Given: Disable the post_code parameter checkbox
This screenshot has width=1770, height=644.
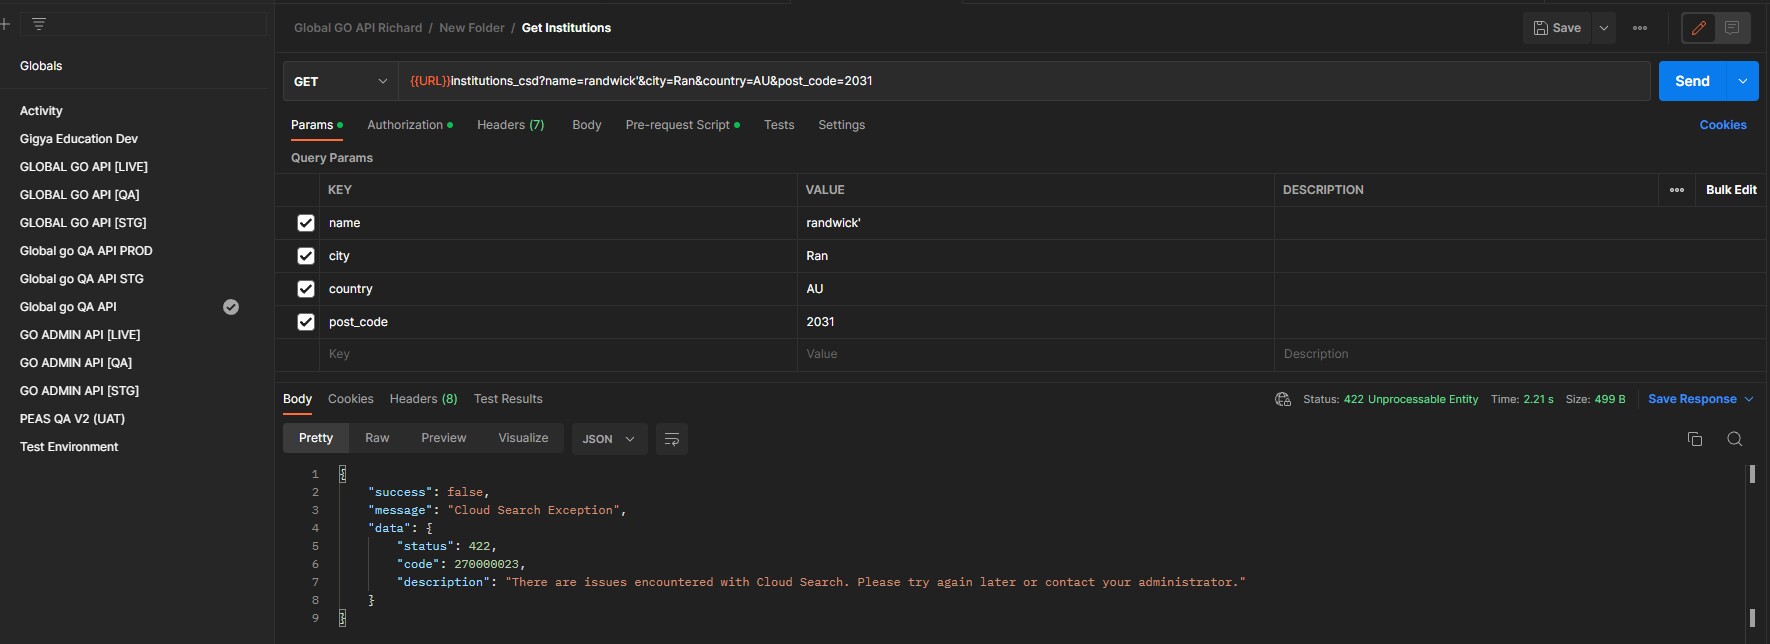Looking at the screenshot, I should [x=306, y=322].
